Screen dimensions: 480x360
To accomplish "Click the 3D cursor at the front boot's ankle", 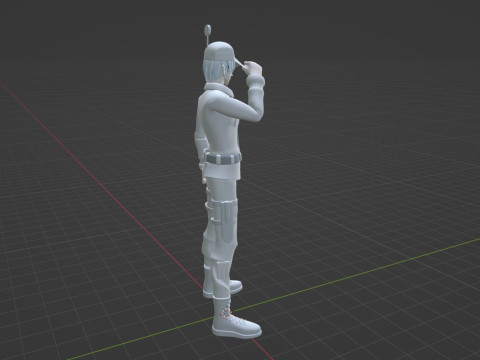I will click(227, 313).
